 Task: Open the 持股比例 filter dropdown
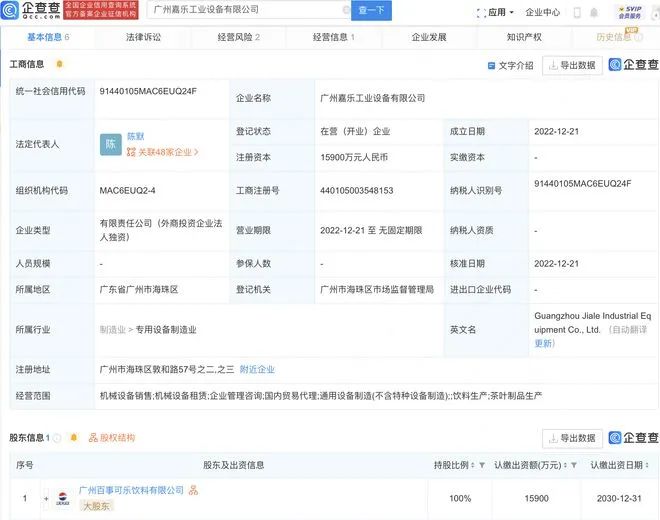coord(482,465)
